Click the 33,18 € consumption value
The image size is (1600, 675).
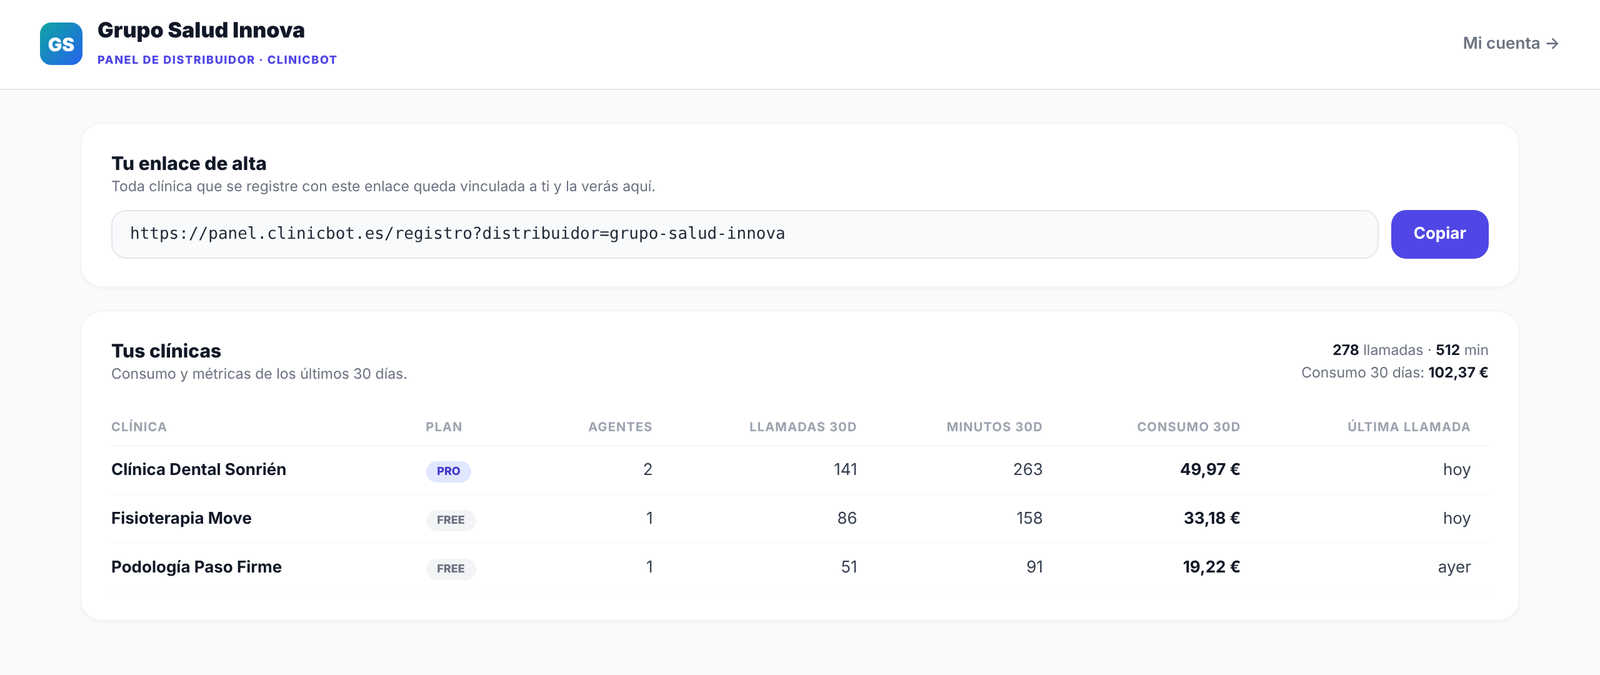1212,519
